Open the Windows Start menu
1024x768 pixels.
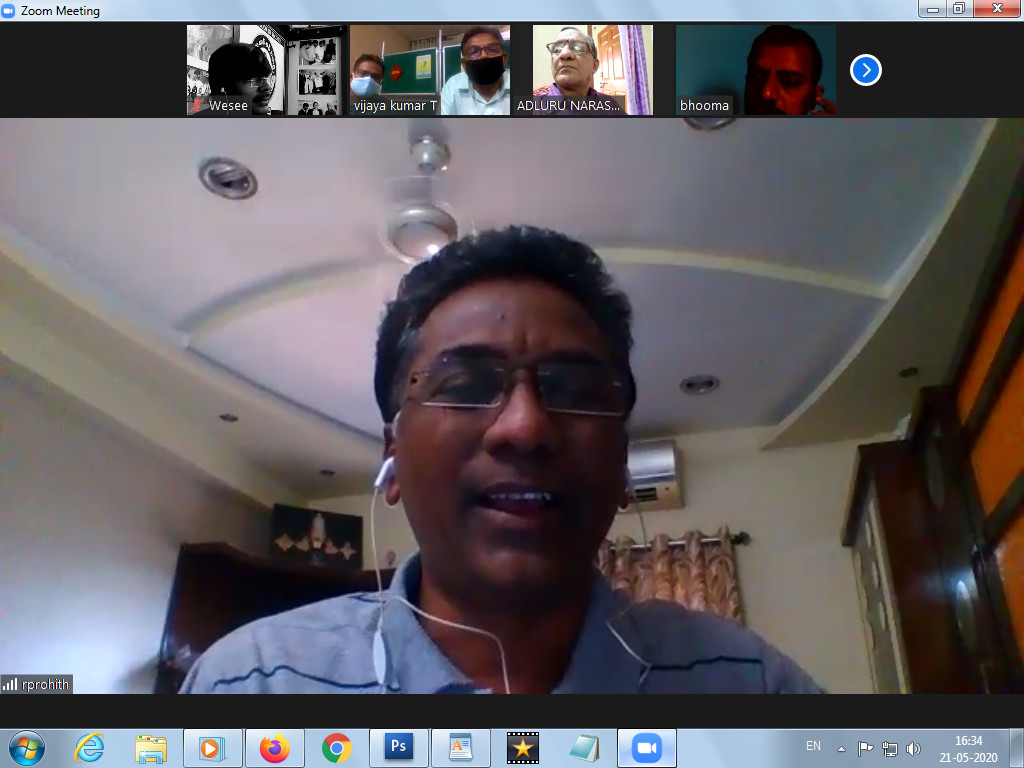26,747
